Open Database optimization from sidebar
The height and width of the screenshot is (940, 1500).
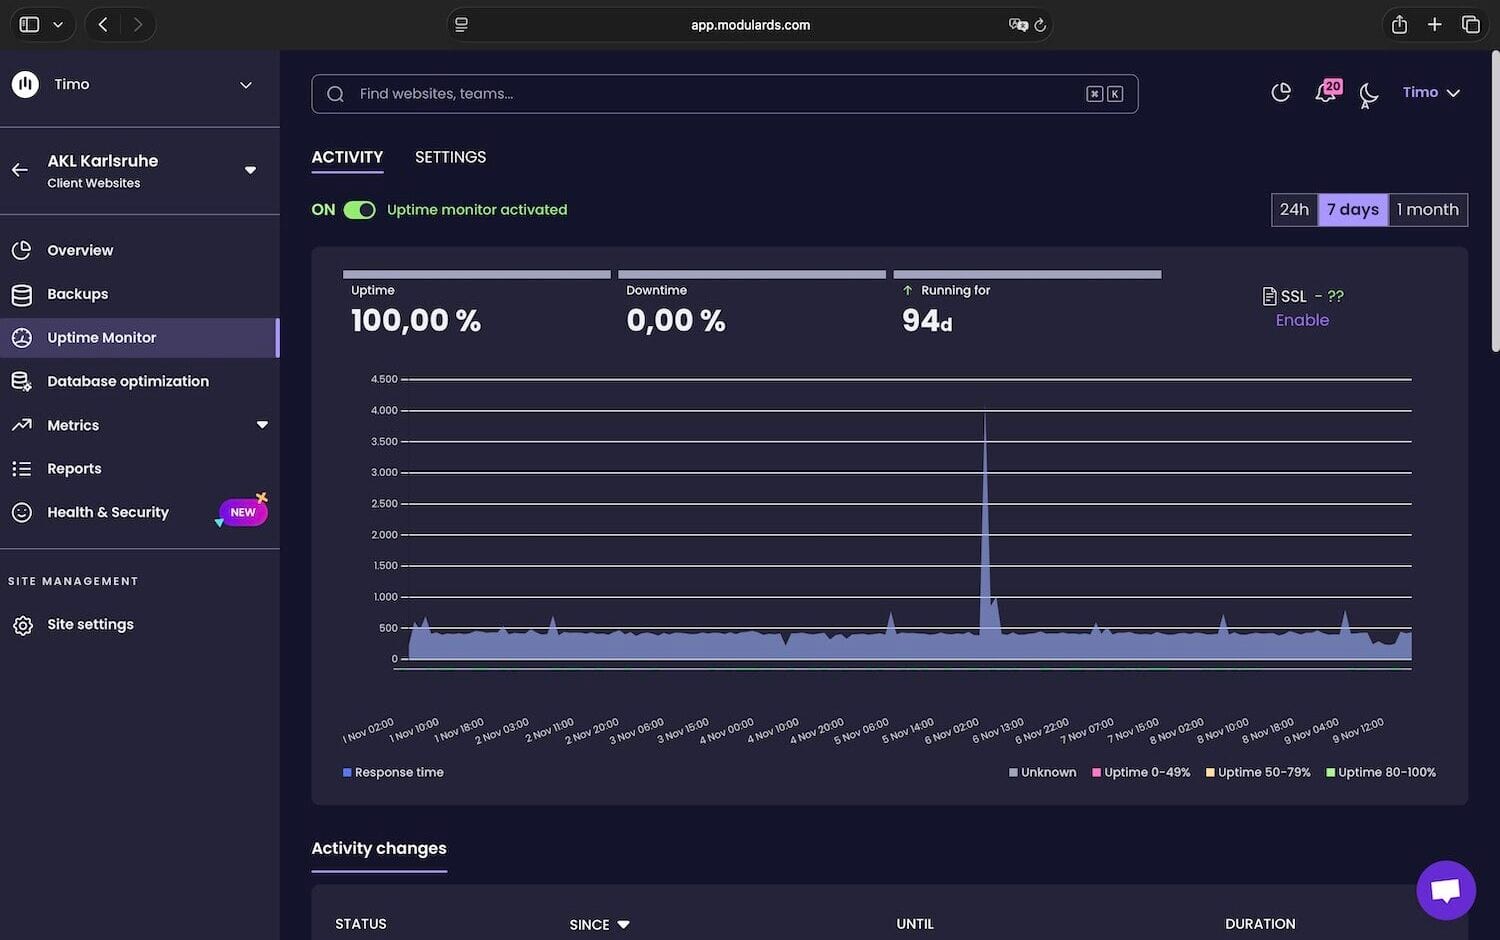(127, 381)
